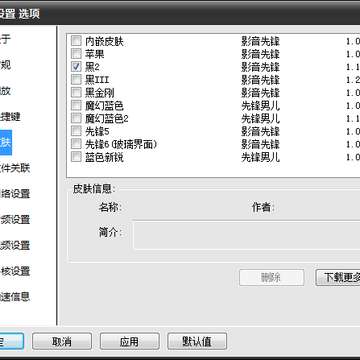The height and width of the screenshot is (360, 360).
Task: Click author 影音先锋 in the 内嵌皮肤 row
Action: tap(260, 41)
